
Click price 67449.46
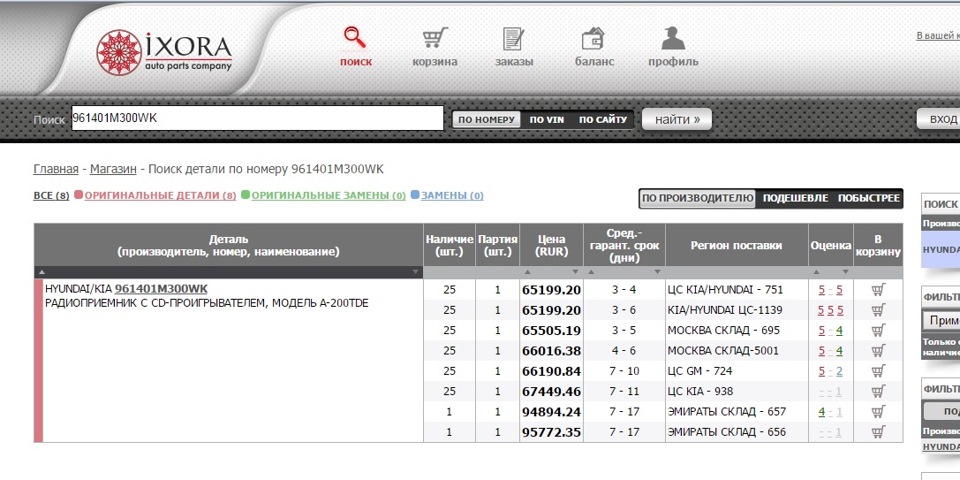point(551,391)
